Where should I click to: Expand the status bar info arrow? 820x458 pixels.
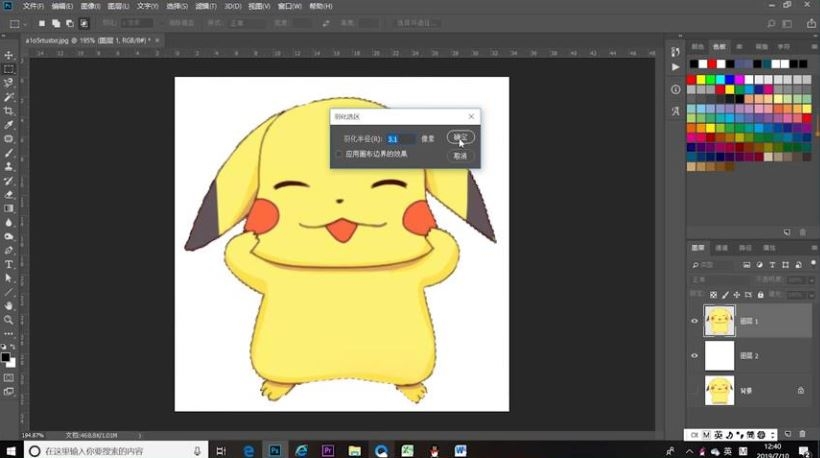[x=140, y=435]
